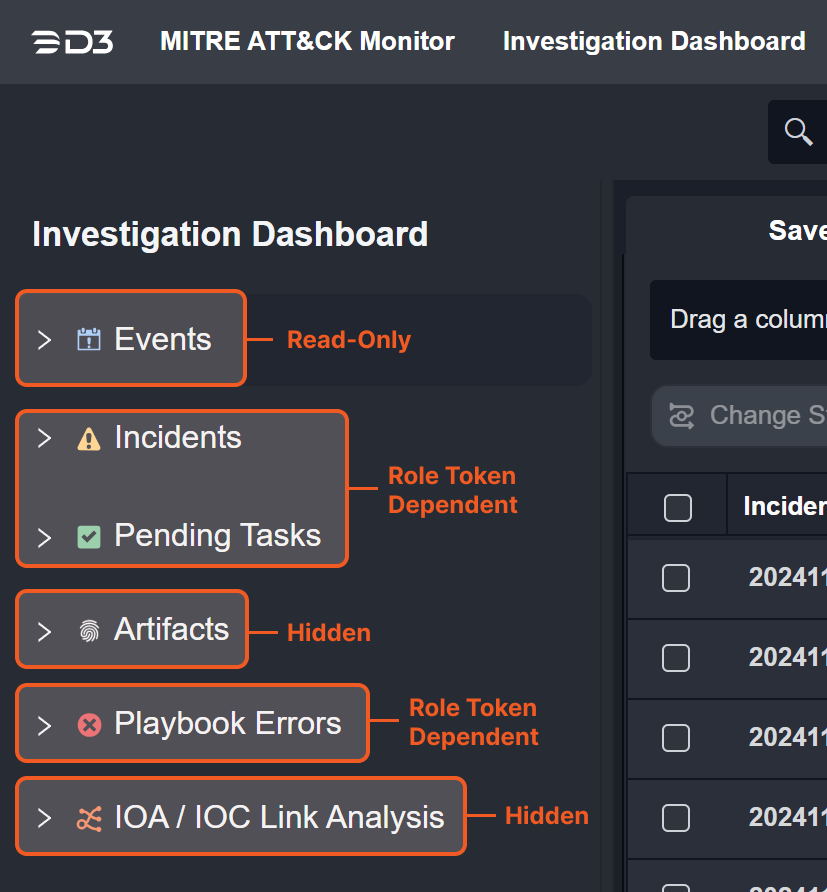This screenshot has height=892, width=827.
Task: Expand the Playbook Errors chevron
Action: [44, 725]
